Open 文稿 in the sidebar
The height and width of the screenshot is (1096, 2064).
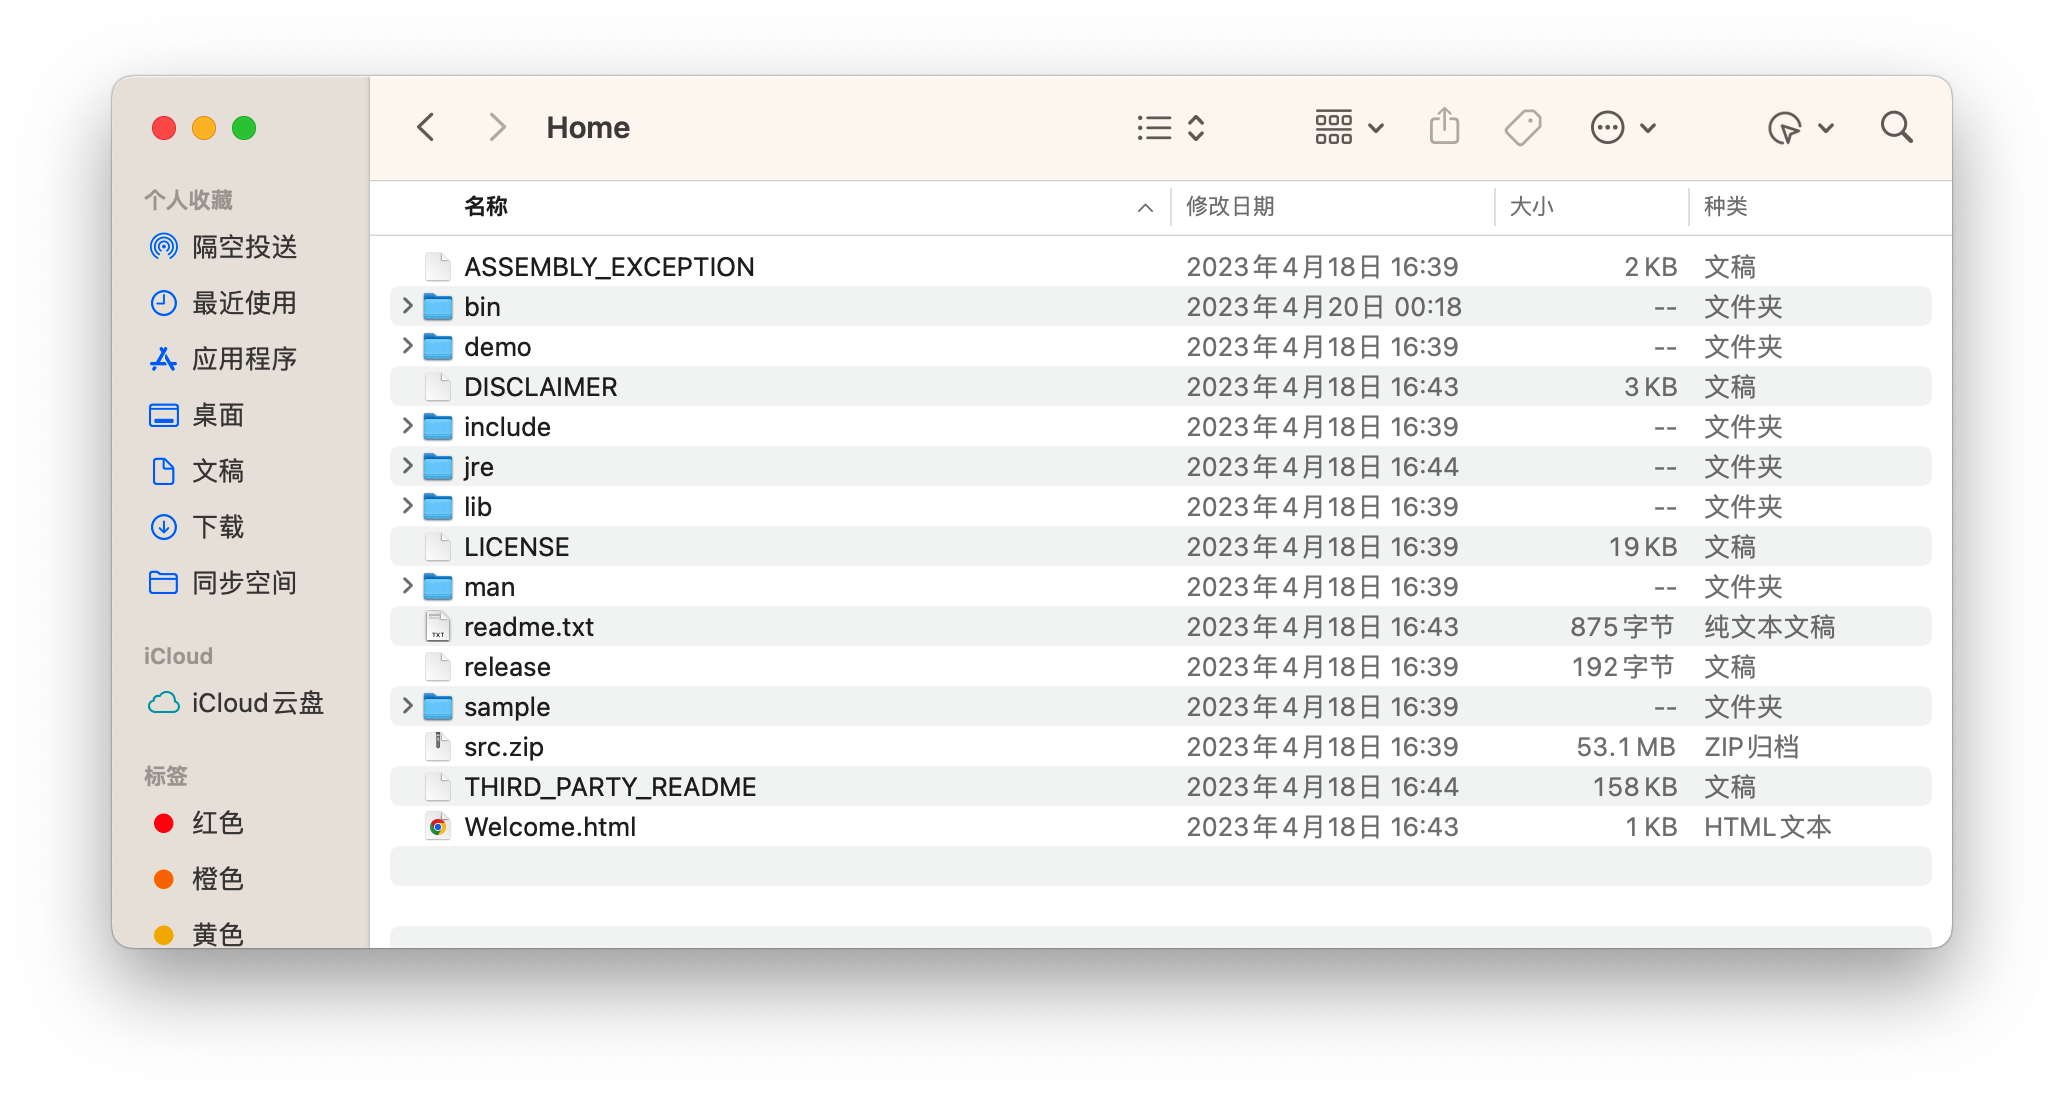coord(197,471)
